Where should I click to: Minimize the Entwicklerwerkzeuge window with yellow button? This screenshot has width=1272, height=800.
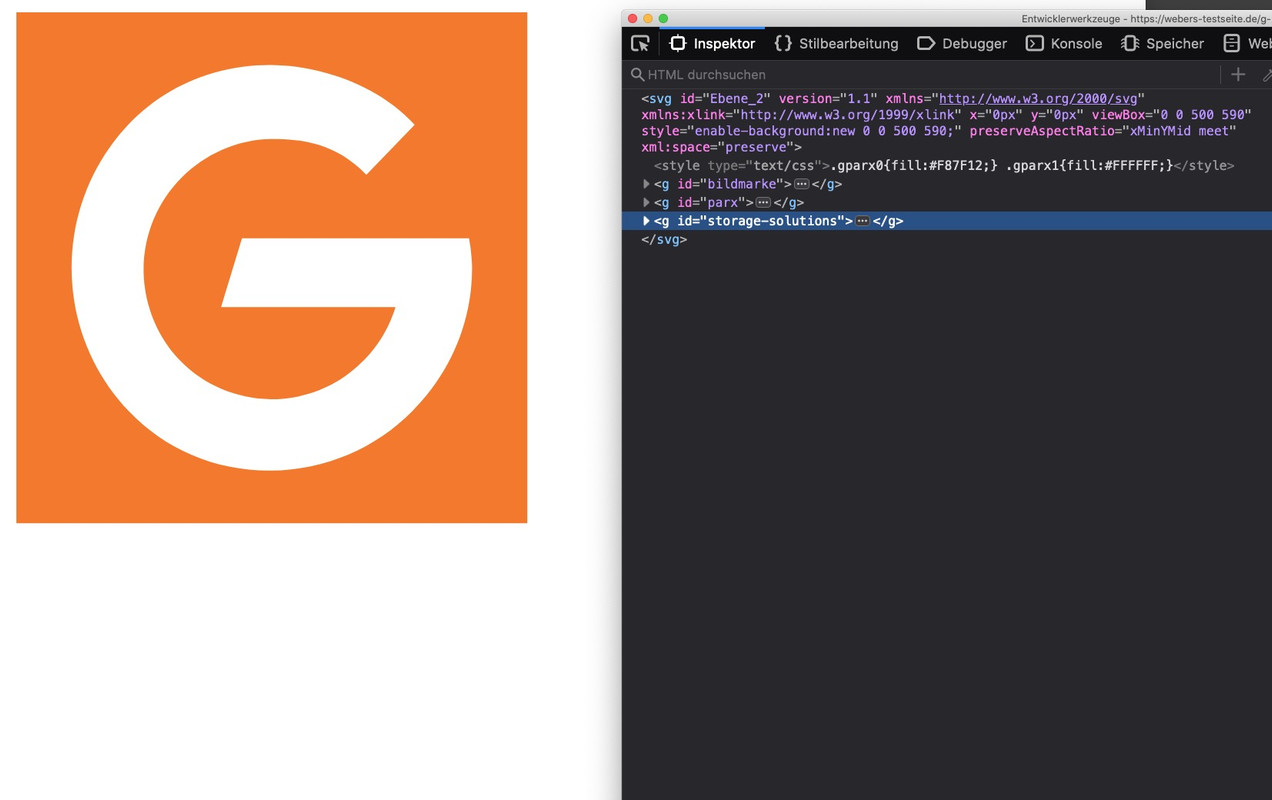tap(648, 18)
